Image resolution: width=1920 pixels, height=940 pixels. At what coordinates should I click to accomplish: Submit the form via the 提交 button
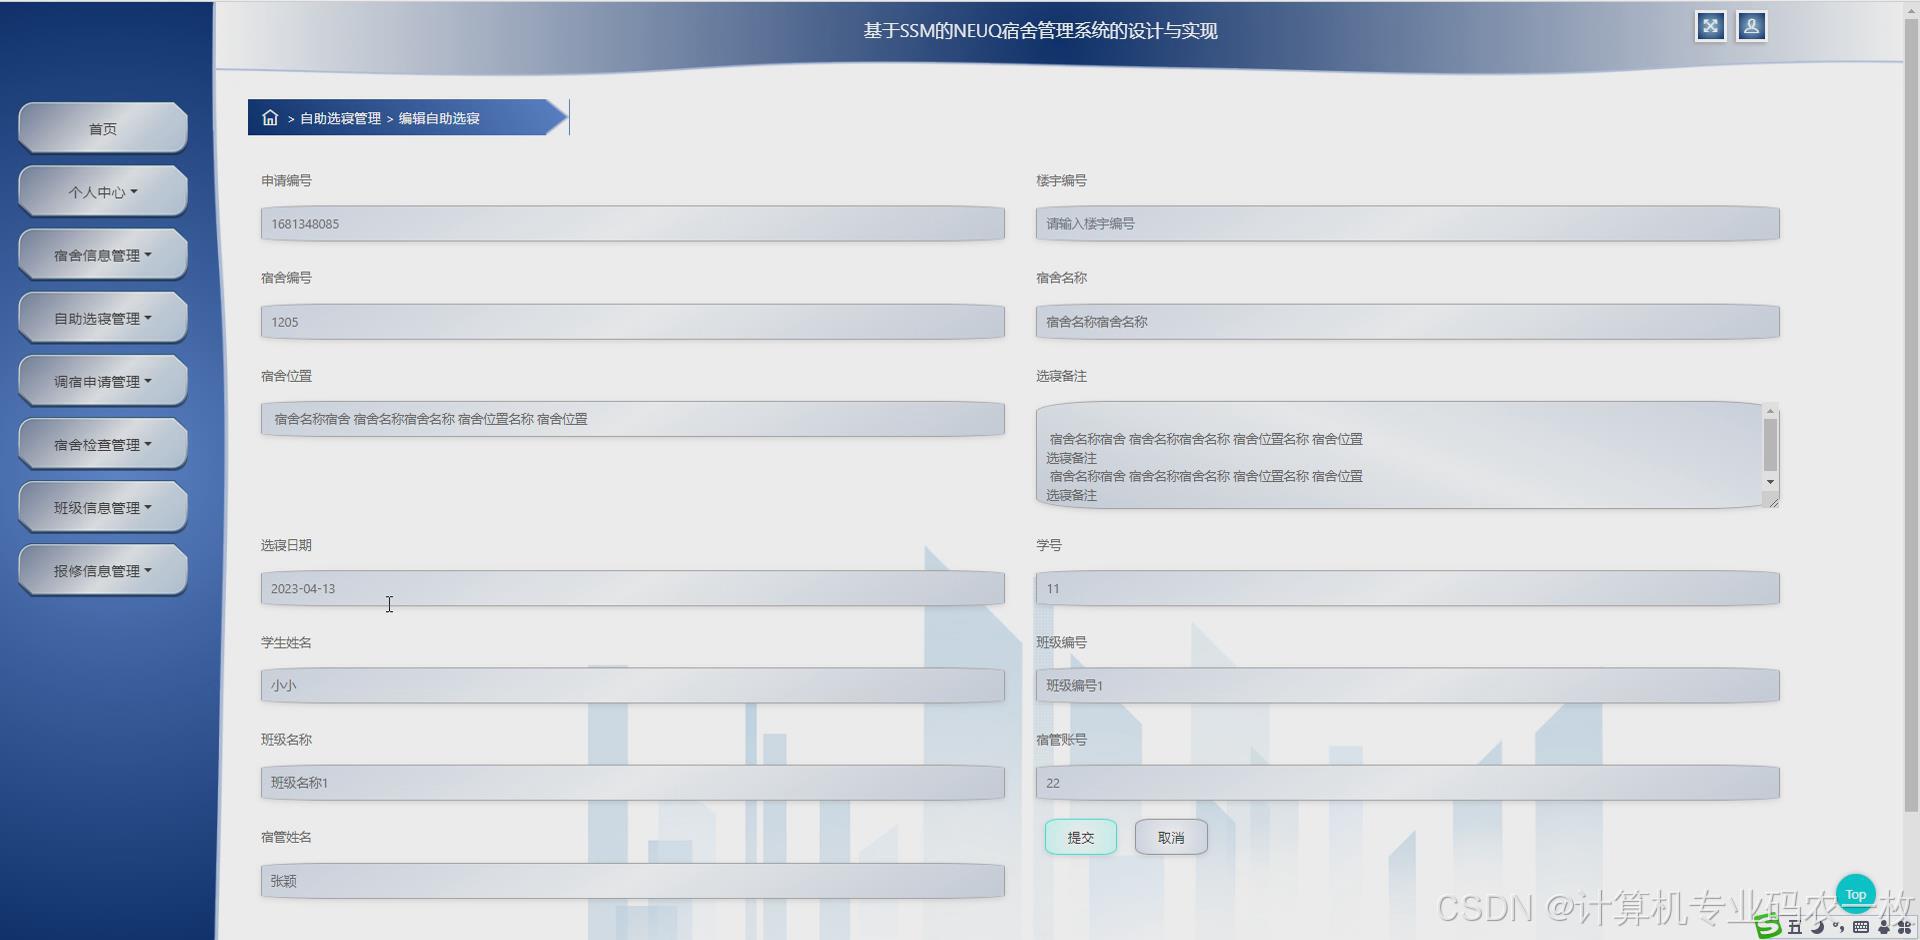tap(1080, 836)
